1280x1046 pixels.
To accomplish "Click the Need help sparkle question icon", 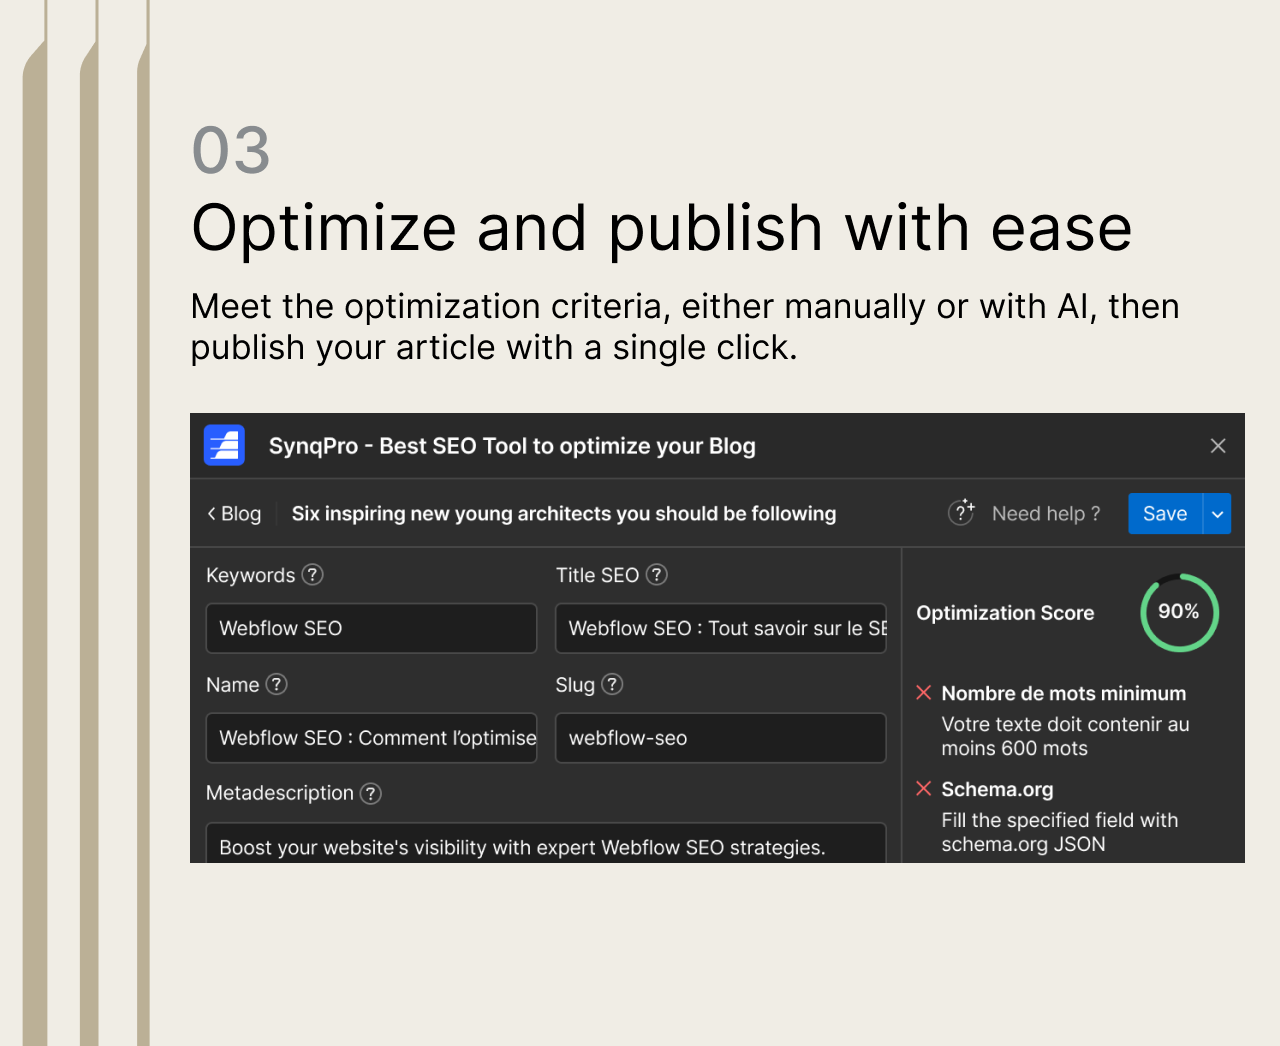I will coord(961,512).
